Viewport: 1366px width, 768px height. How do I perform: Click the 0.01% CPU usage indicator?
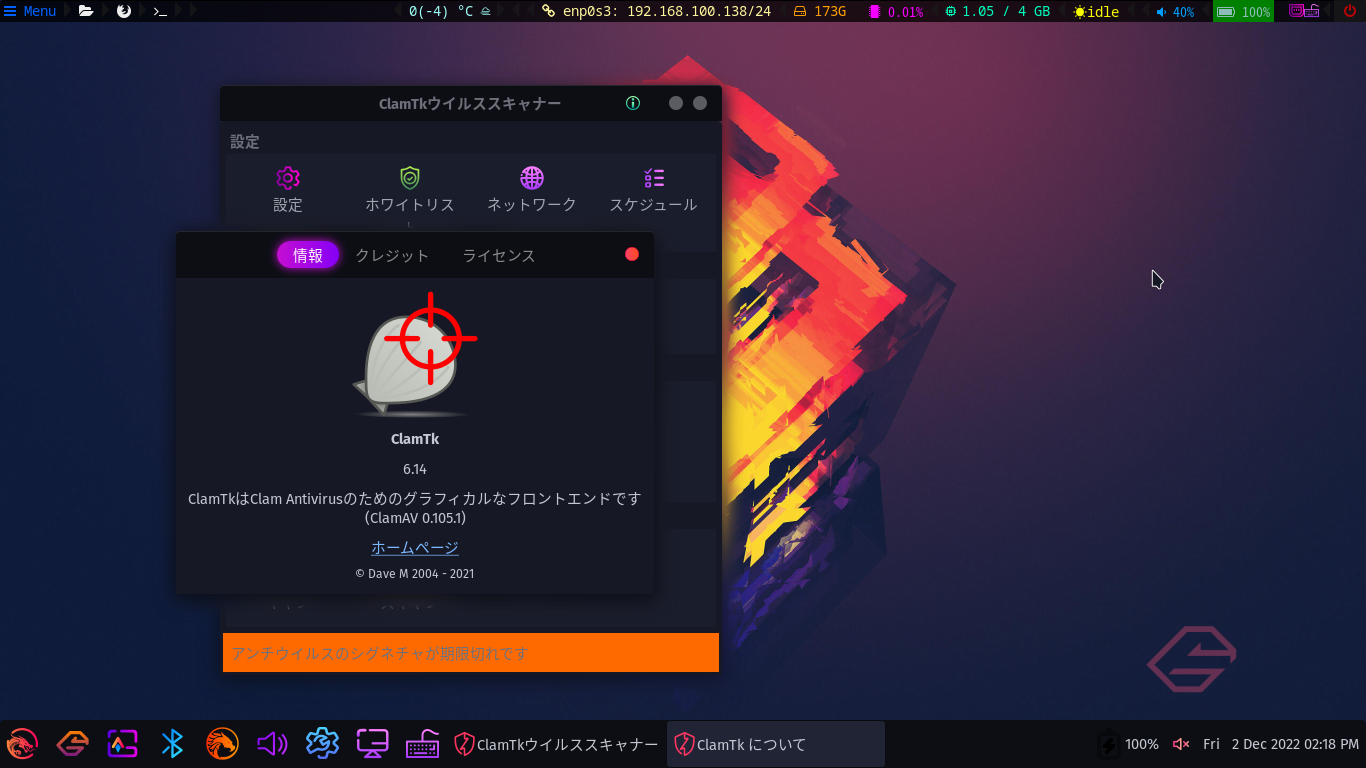(896, 12)
